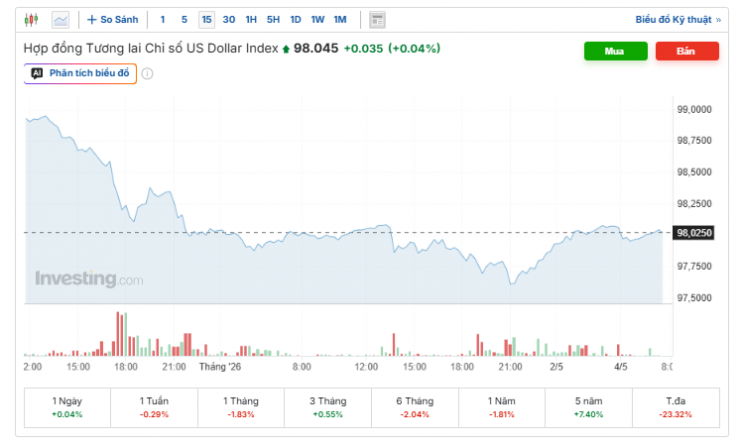The width and height of the screenshot is (740, 447).
Task: Select the 1 Tháng period
Action: tap(241, 407)
